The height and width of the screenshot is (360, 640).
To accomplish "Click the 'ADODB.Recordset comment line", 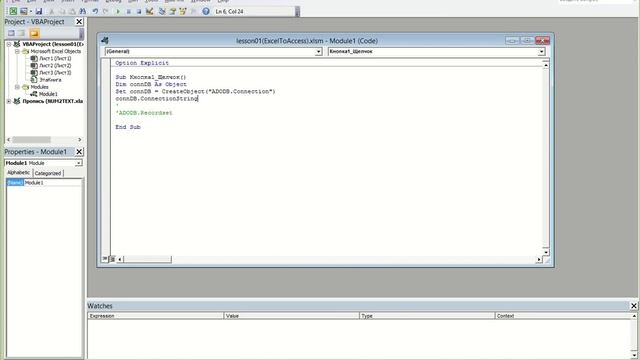I will click(144, 113).
